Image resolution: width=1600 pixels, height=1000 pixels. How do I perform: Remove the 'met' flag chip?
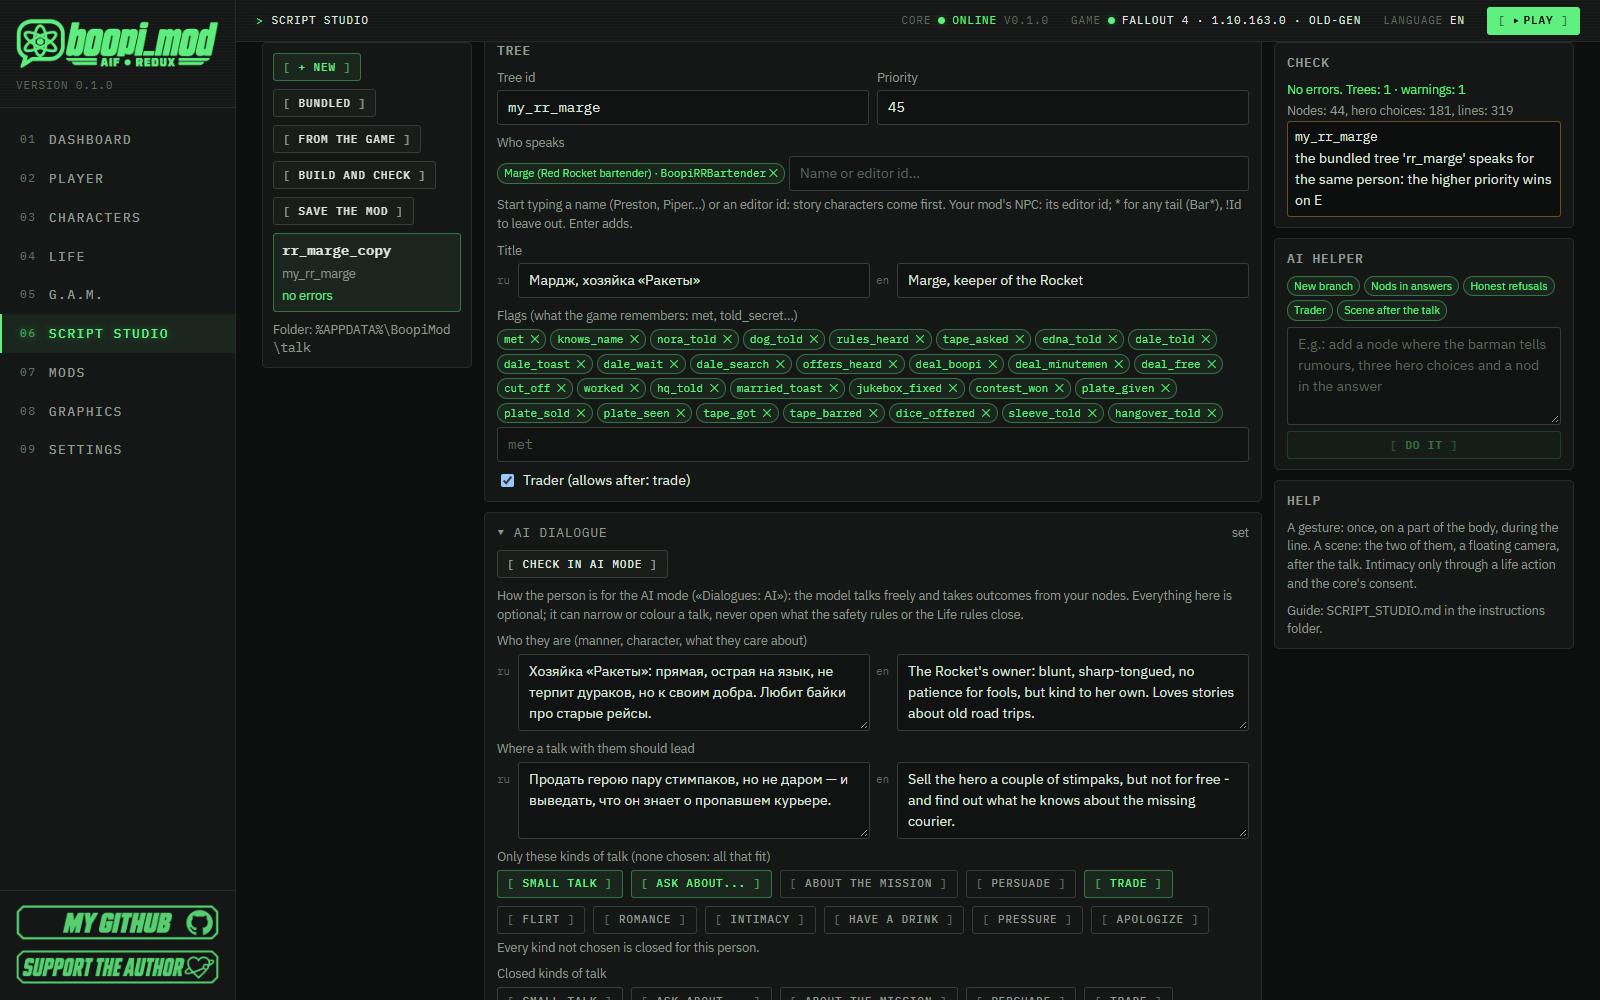535,340
